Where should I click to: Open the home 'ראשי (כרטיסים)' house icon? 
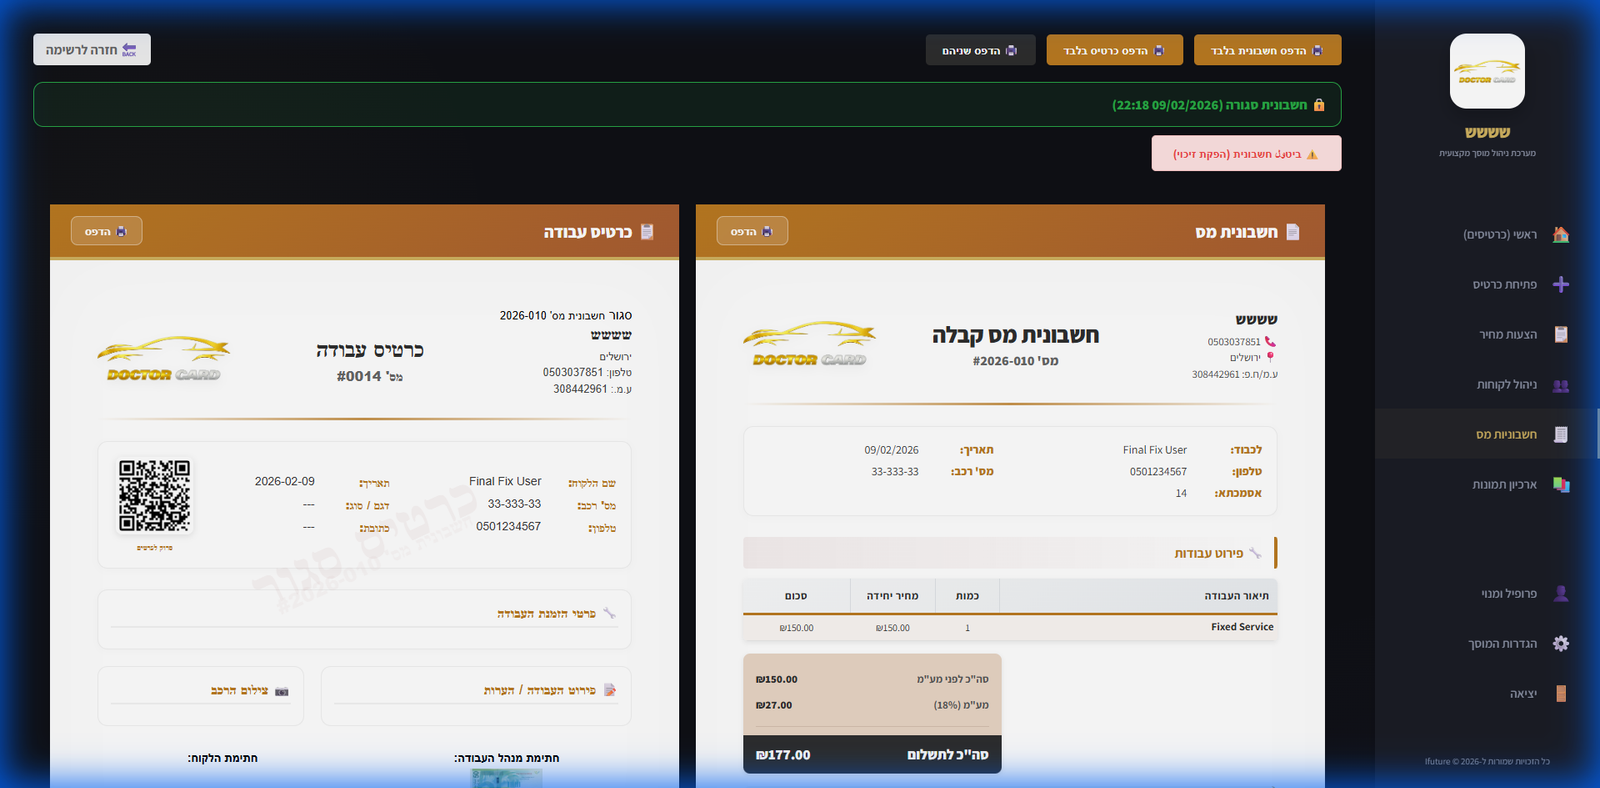point(1560,234)
